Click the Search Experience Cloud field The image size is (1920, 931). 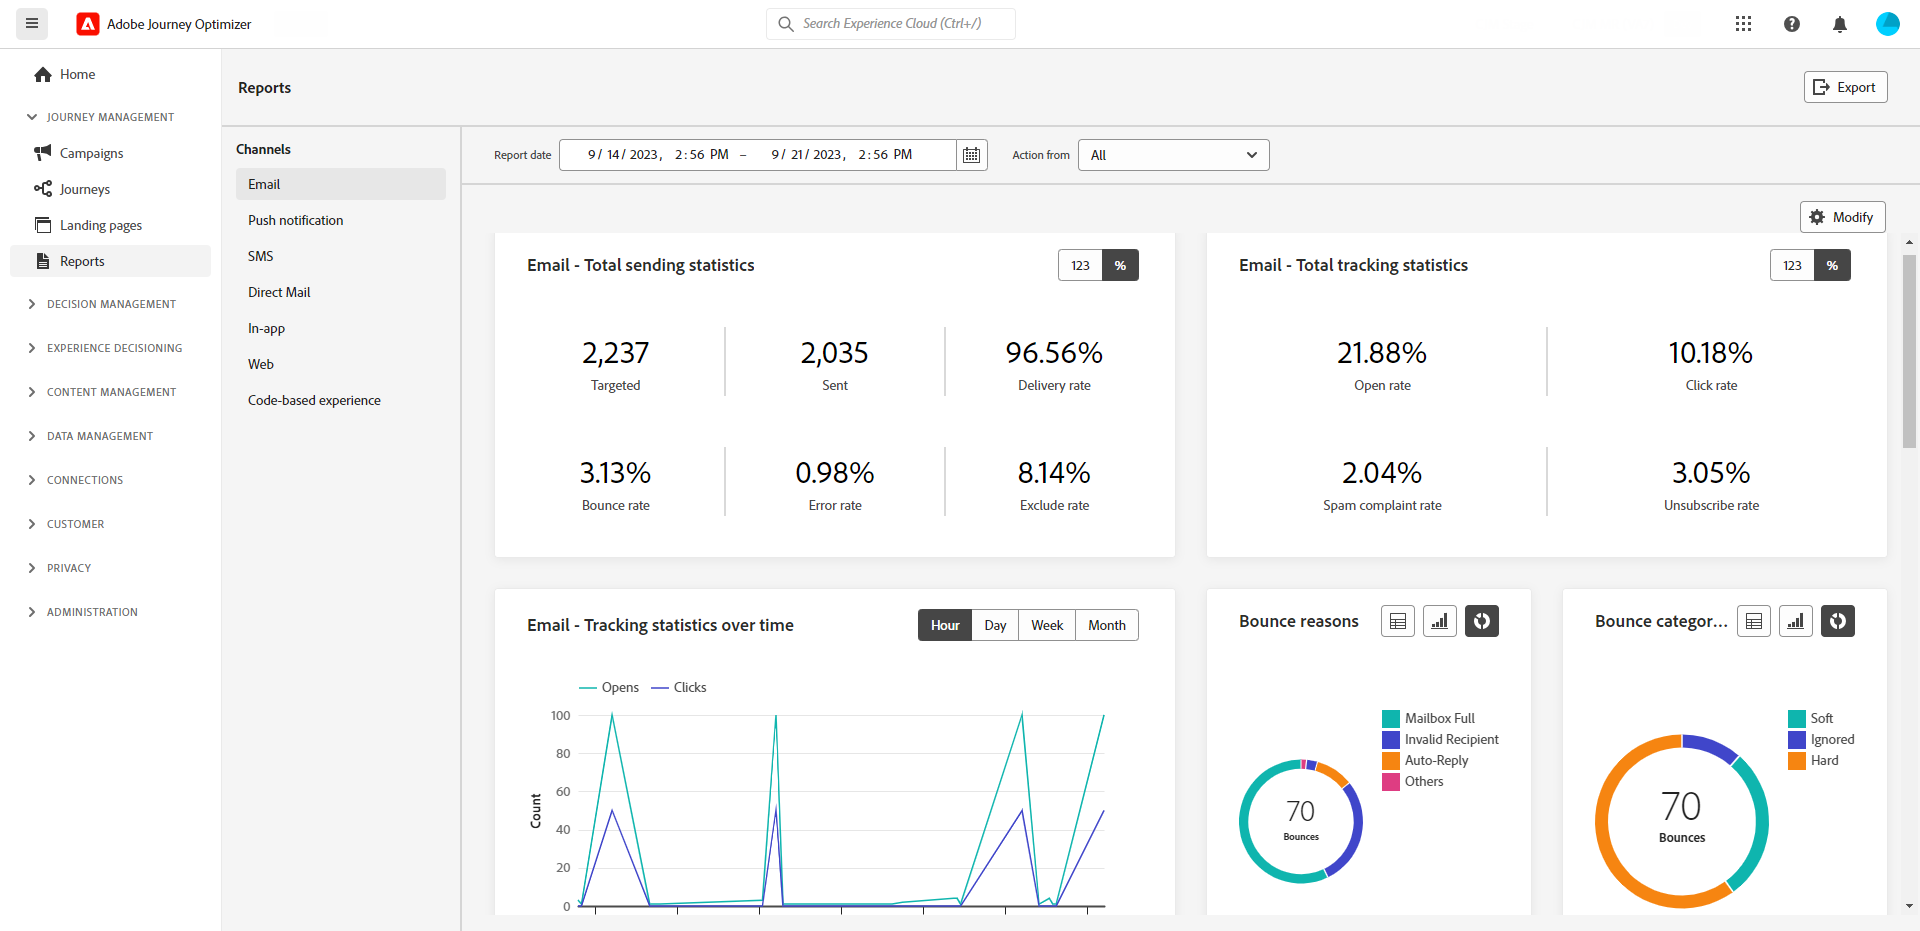click(891, 24)
